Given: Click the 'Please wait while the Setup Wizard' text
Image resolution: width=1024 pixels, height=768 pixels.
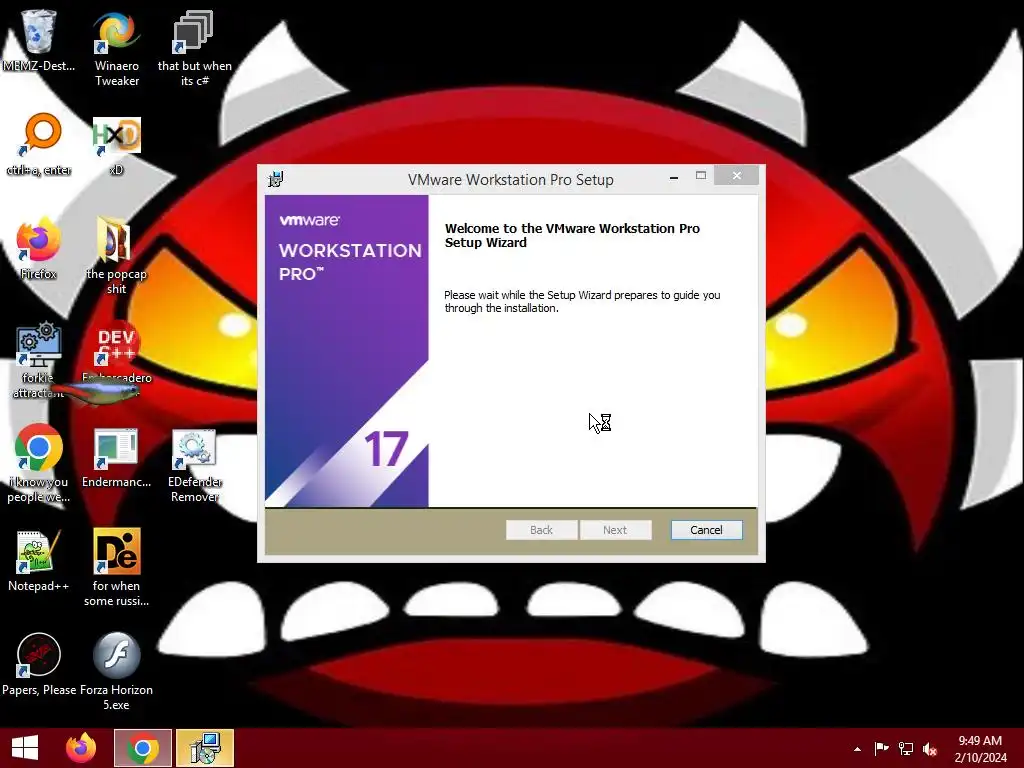Looking at the screenshot, I should click(x=582, y=302).
